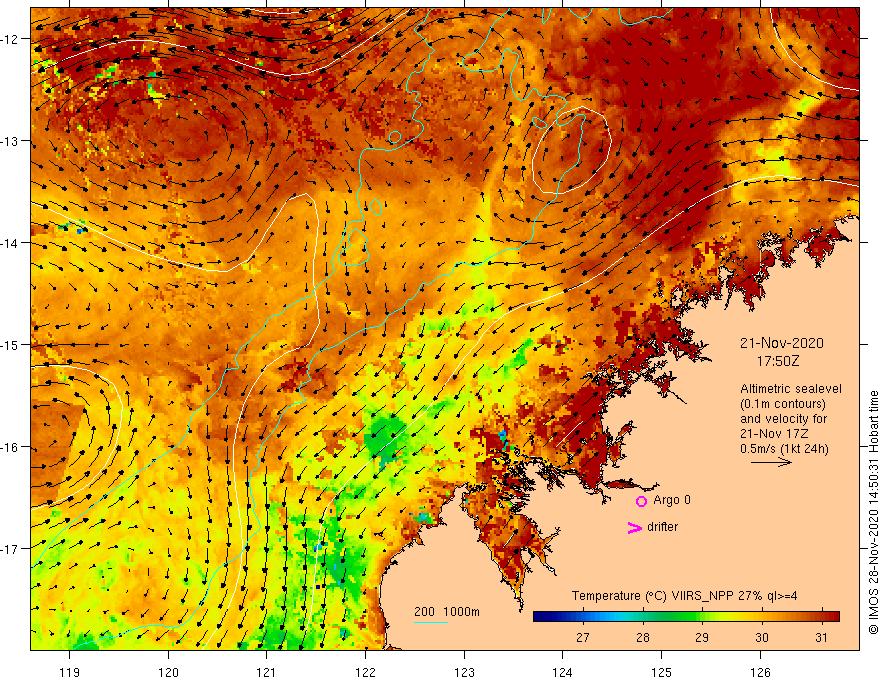Click the magenta Argo circle legend marker

tap(641, 501)
